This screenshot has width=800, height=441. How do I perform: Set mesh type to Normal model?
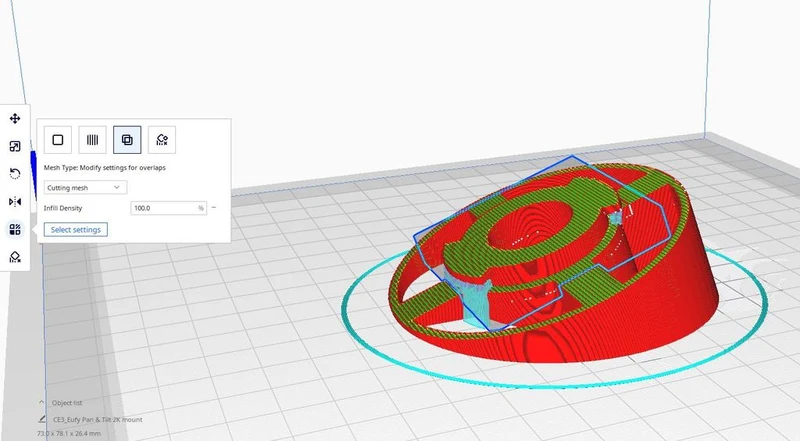coord(58,140)
